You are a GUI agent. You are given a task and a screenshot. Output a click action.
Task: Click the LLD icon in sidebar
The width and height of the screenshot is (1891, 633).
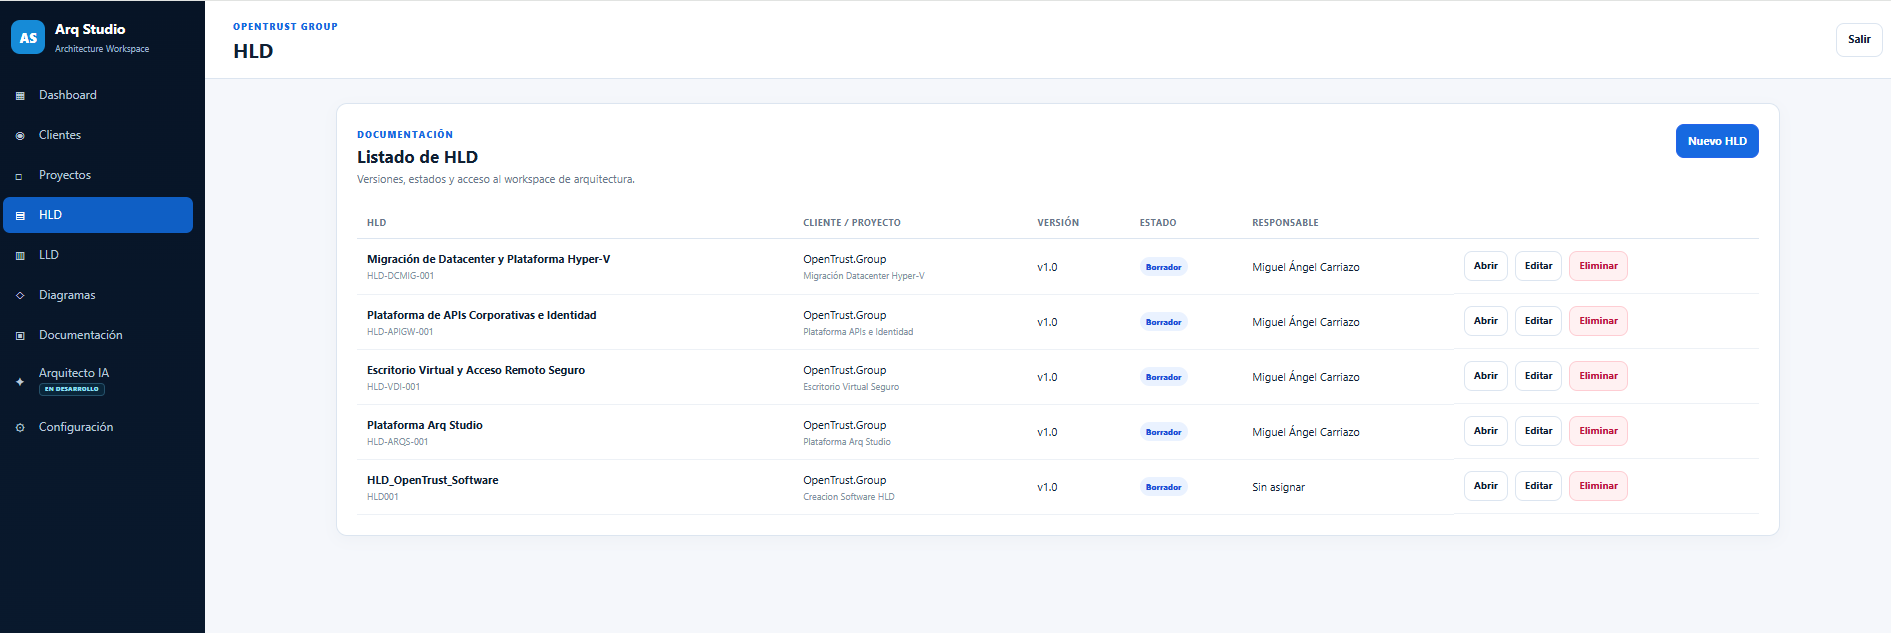(x=20, y=256)
